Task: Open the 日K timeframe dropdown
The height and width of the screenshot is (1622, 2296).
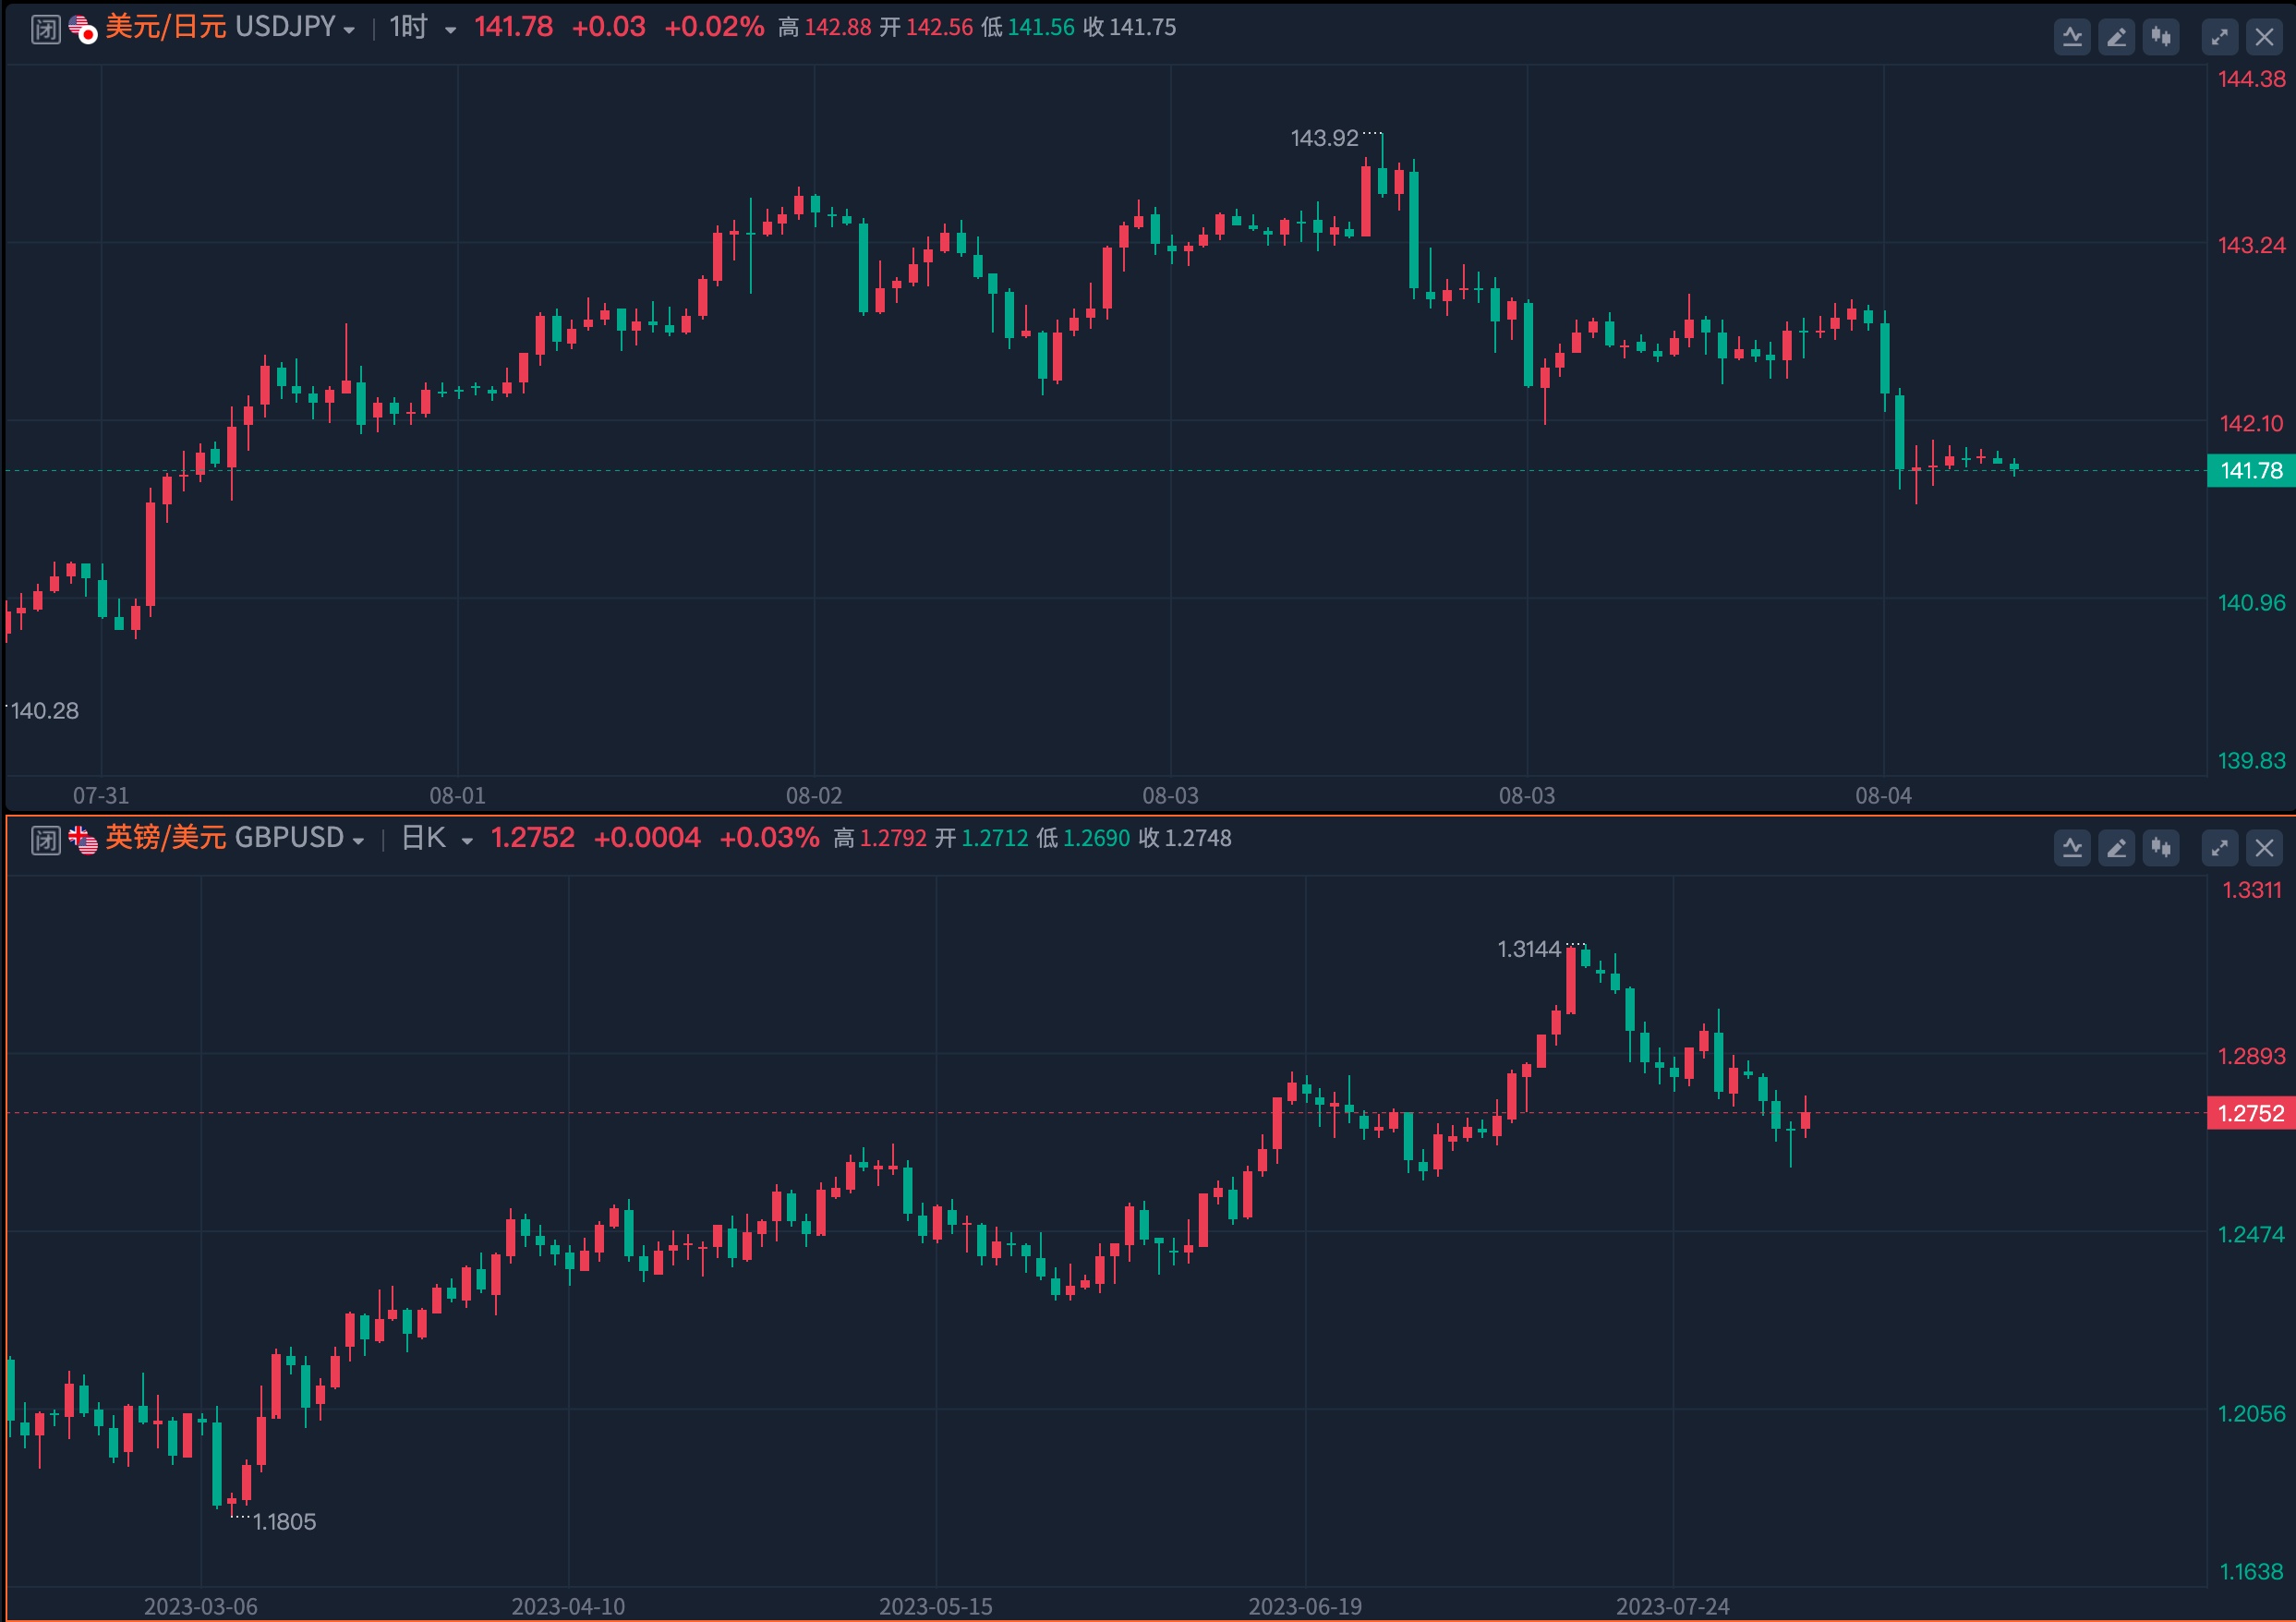Action: click(x=466, y=841)
